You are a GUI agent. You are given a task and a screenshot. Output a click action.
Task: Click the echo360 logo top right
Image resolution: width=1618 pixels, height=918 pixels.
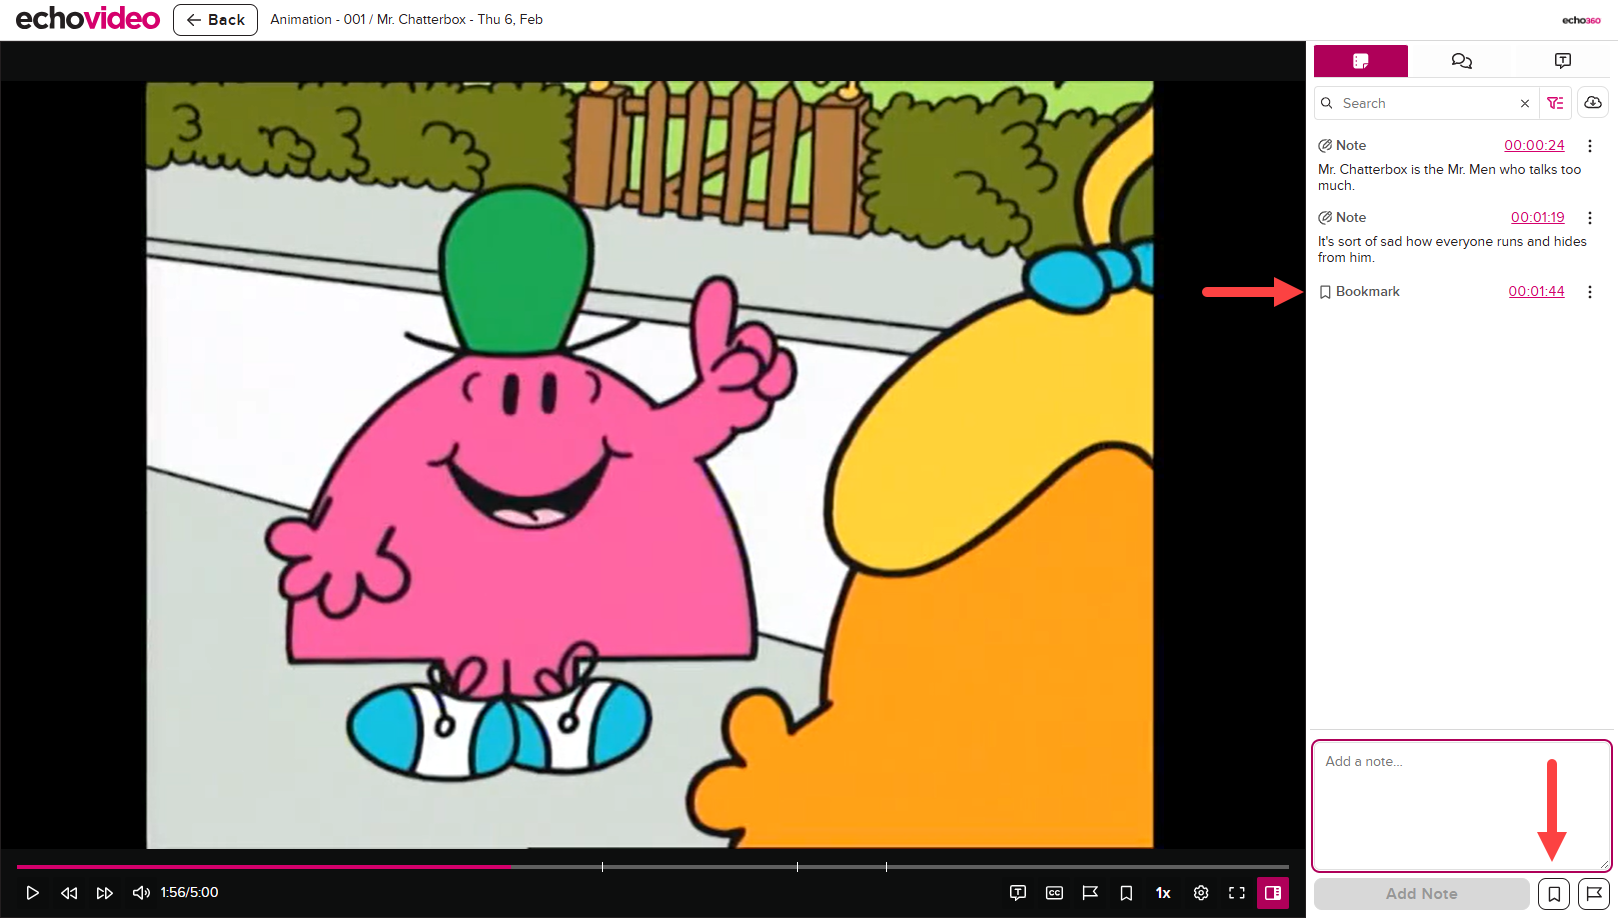[1581, 20]
